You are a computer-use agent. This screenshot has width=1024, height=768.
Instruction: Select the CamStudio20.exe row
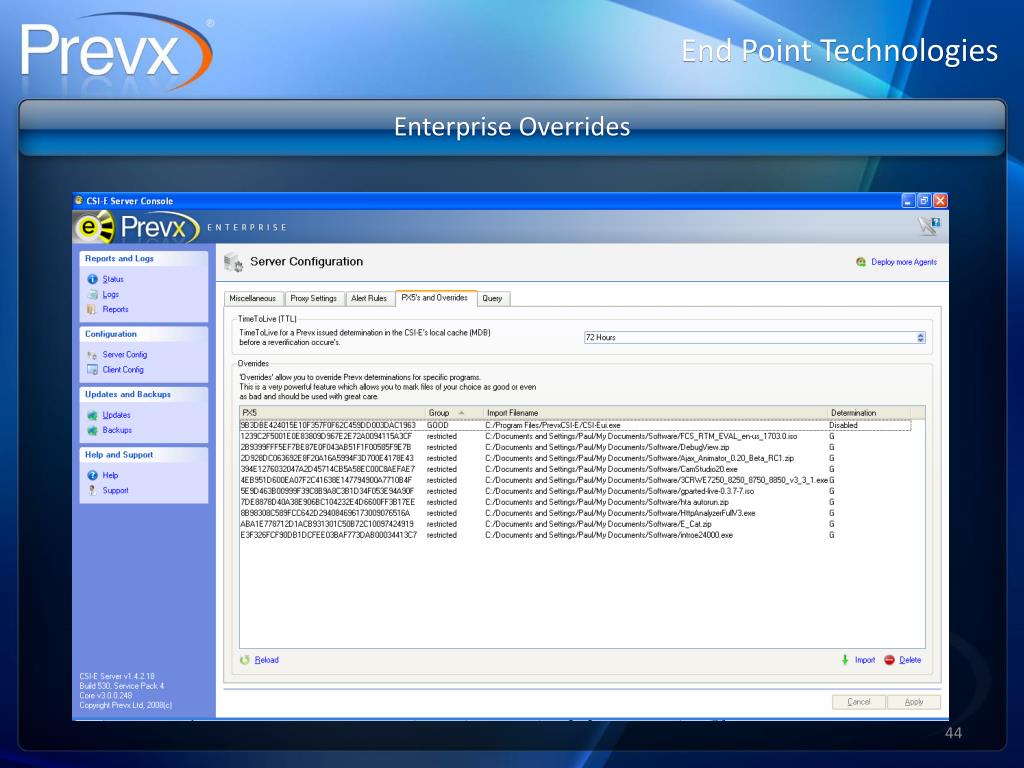click(x=575, y=469)
